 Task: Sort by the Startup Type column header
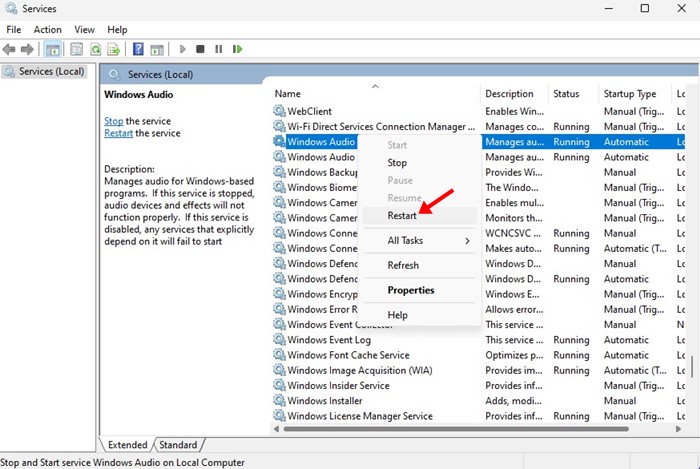[630, 94]
